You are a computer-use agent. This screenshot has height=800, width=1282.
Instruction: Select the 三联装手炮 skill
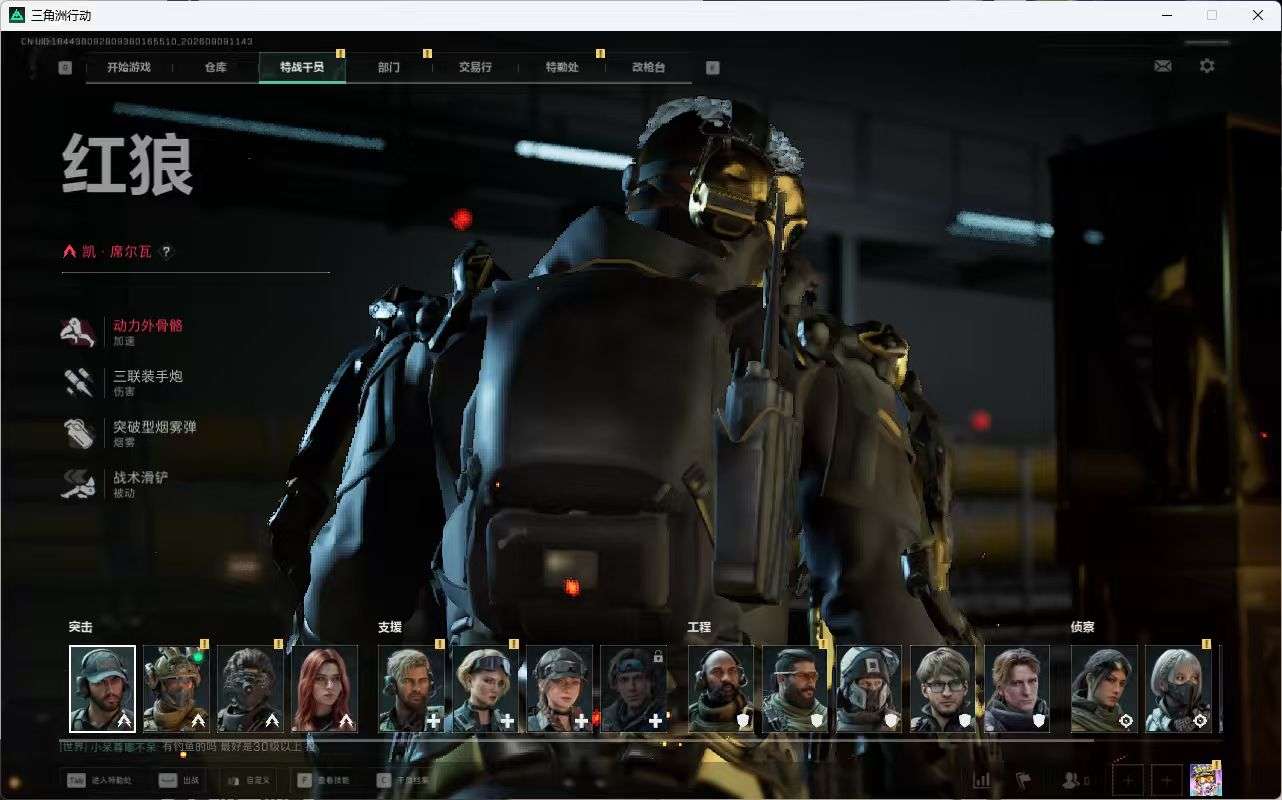(123, 383)
